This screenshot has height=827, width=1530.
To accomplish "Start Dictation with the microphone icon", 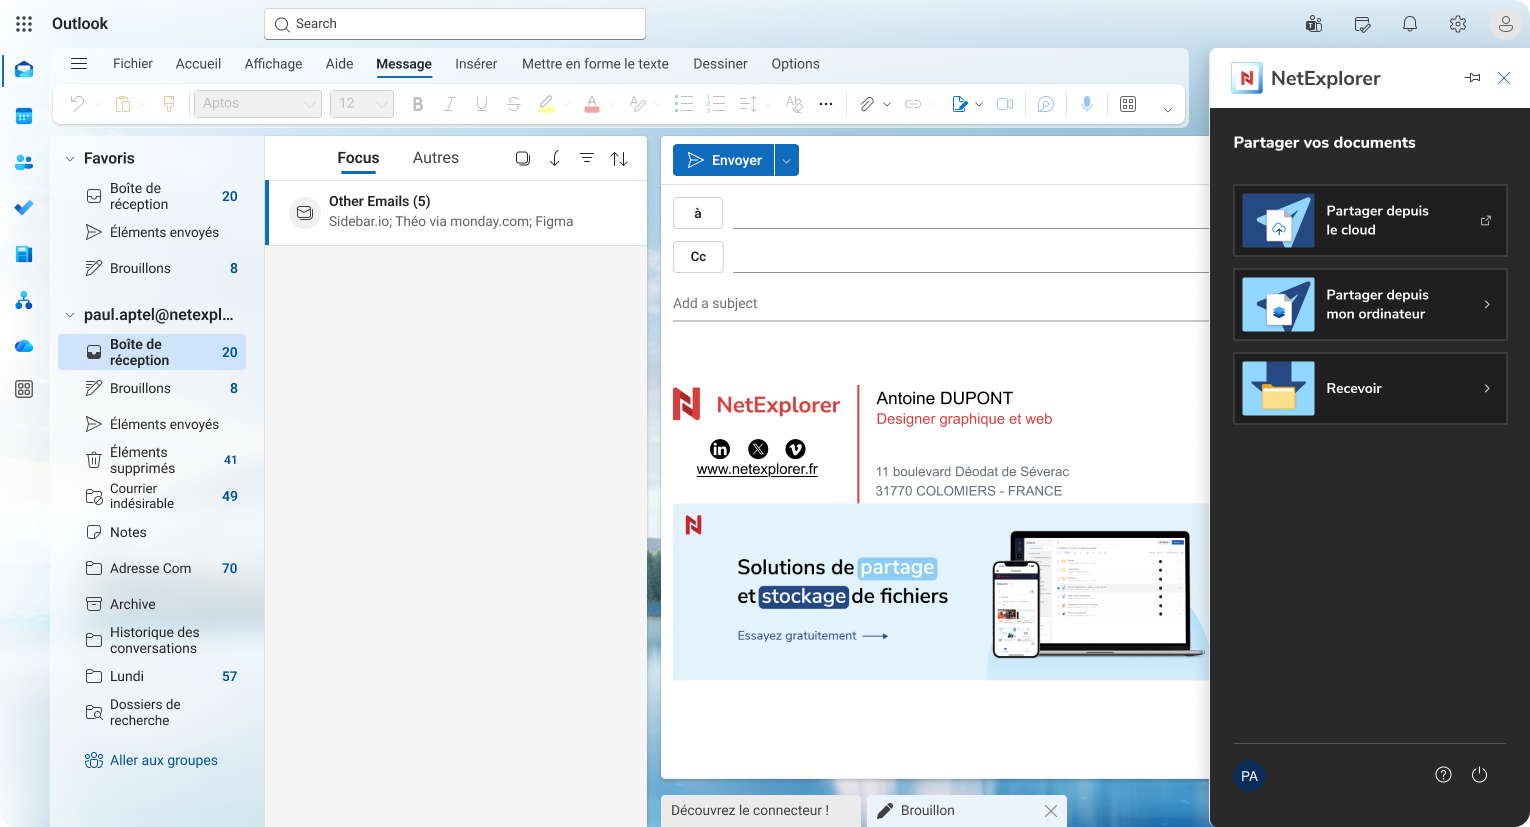I will point(1087,103).
